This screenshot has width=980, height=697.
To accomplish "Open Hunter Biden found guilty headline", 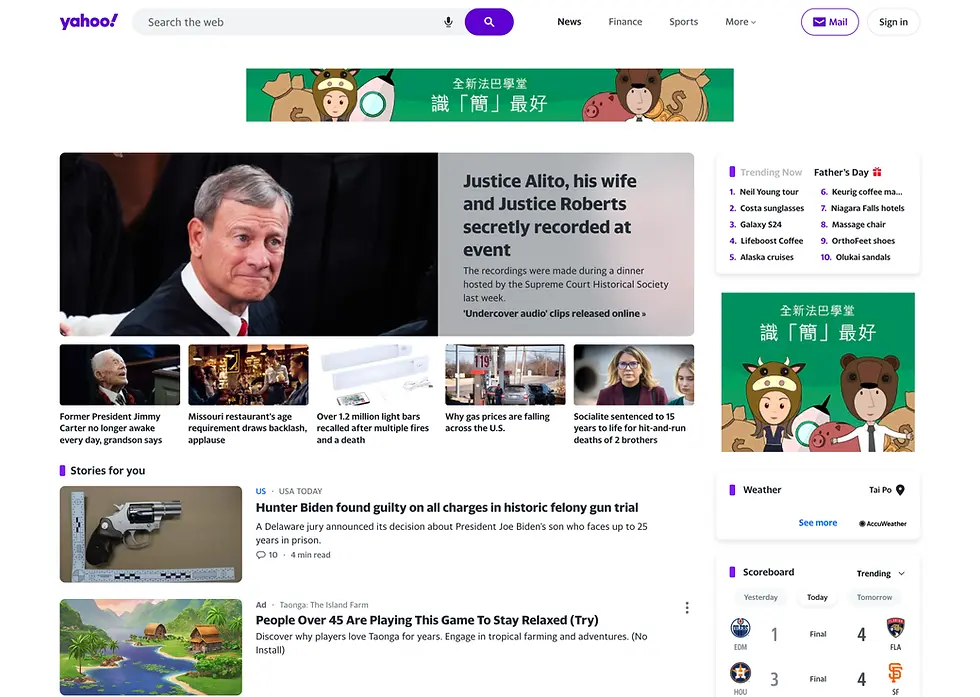I will 447,508.
